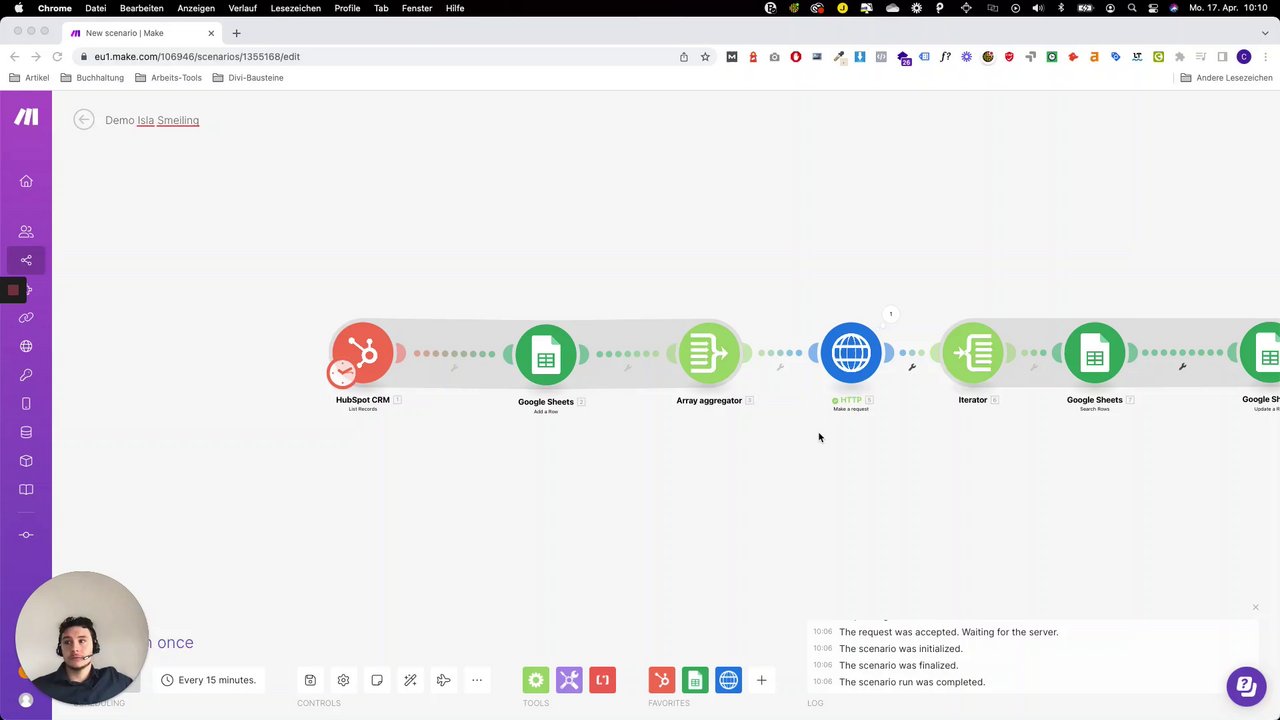Screen dimensions: 1280x720
Task: Open macOS Spotlight search icon
Action: point(1130,8)
